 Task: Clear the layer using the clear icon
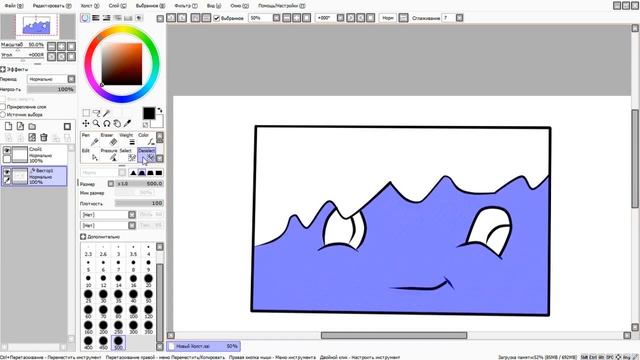coord(32,138)
